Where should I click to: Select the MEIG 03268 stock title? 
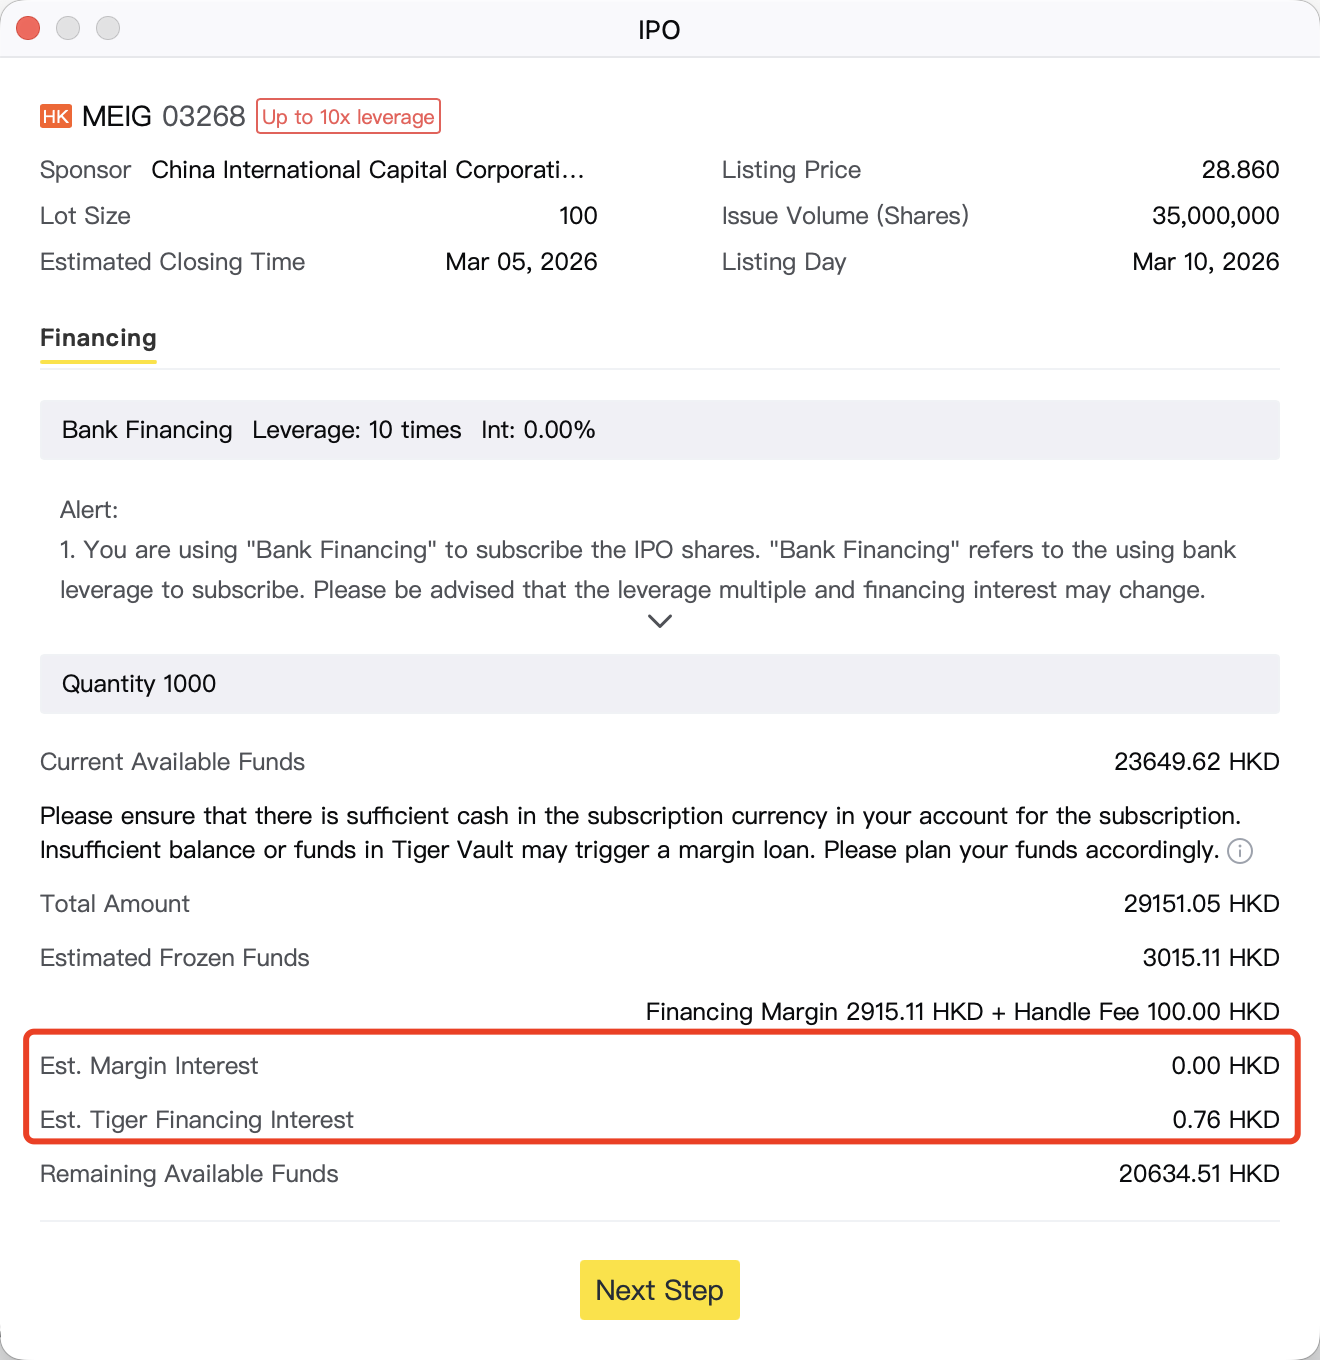pos(163,116)
